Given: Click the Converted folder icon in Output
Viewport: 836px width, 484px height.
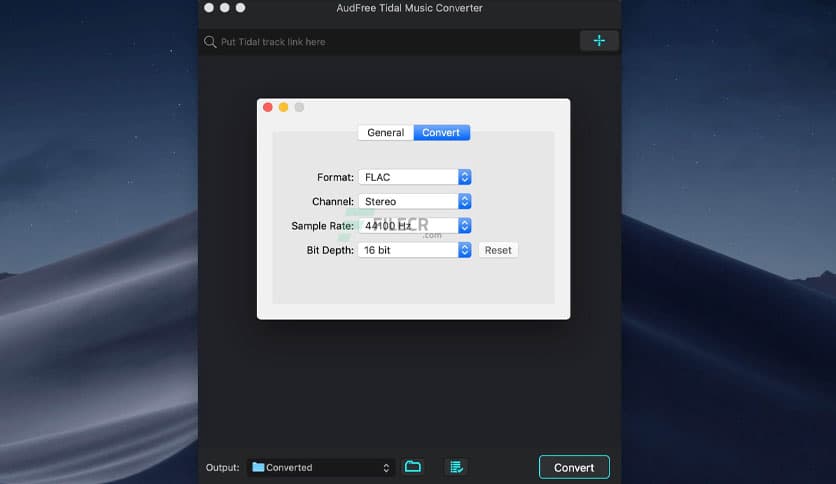Looking at the screenshot, I should point(258,467).
